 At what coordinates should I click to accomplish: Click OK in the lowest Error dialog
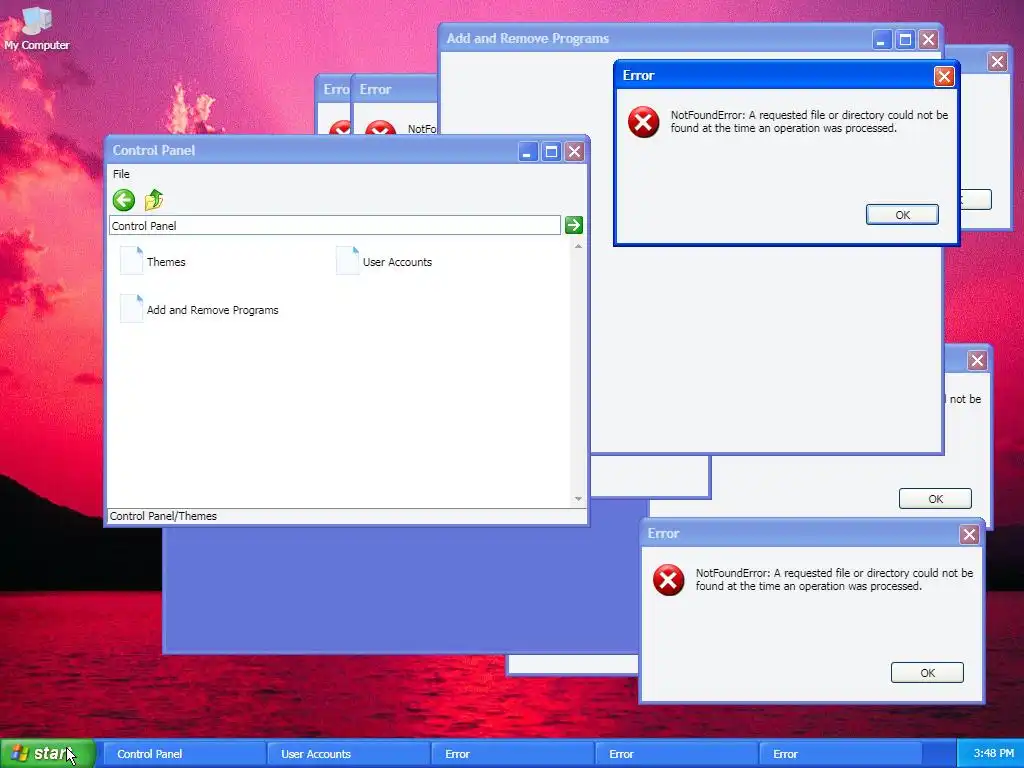(x=927, y=673)
